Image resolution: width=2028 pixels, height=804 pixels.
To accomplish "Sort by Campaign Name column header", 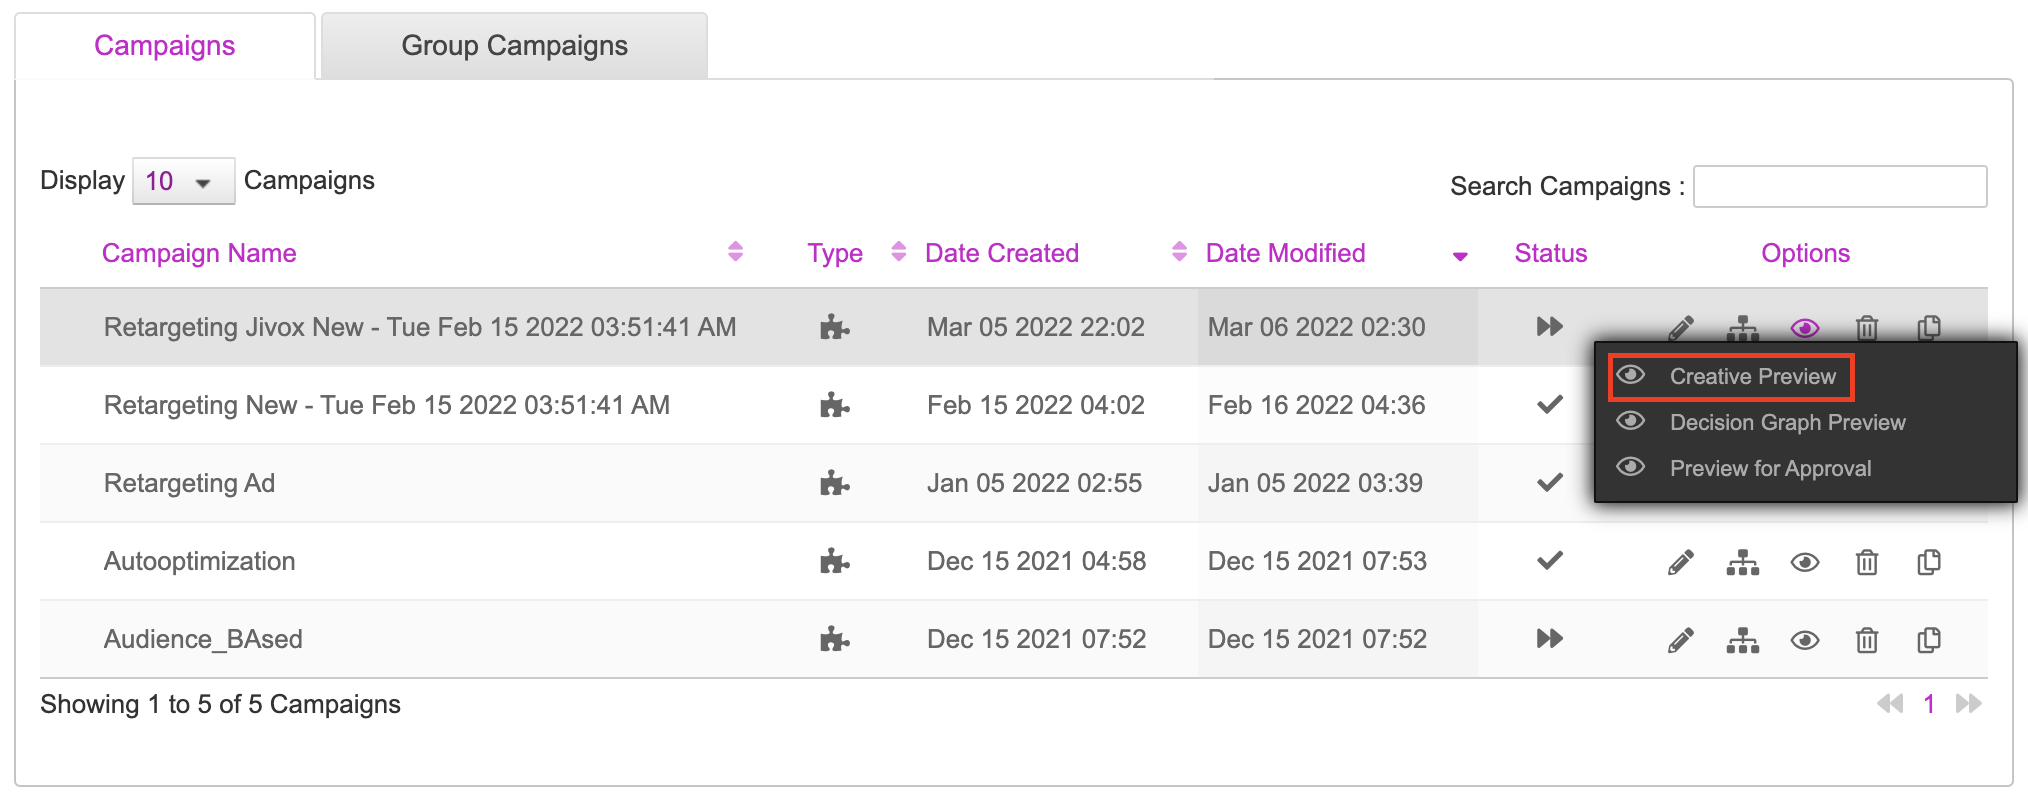I will point(199,253).
